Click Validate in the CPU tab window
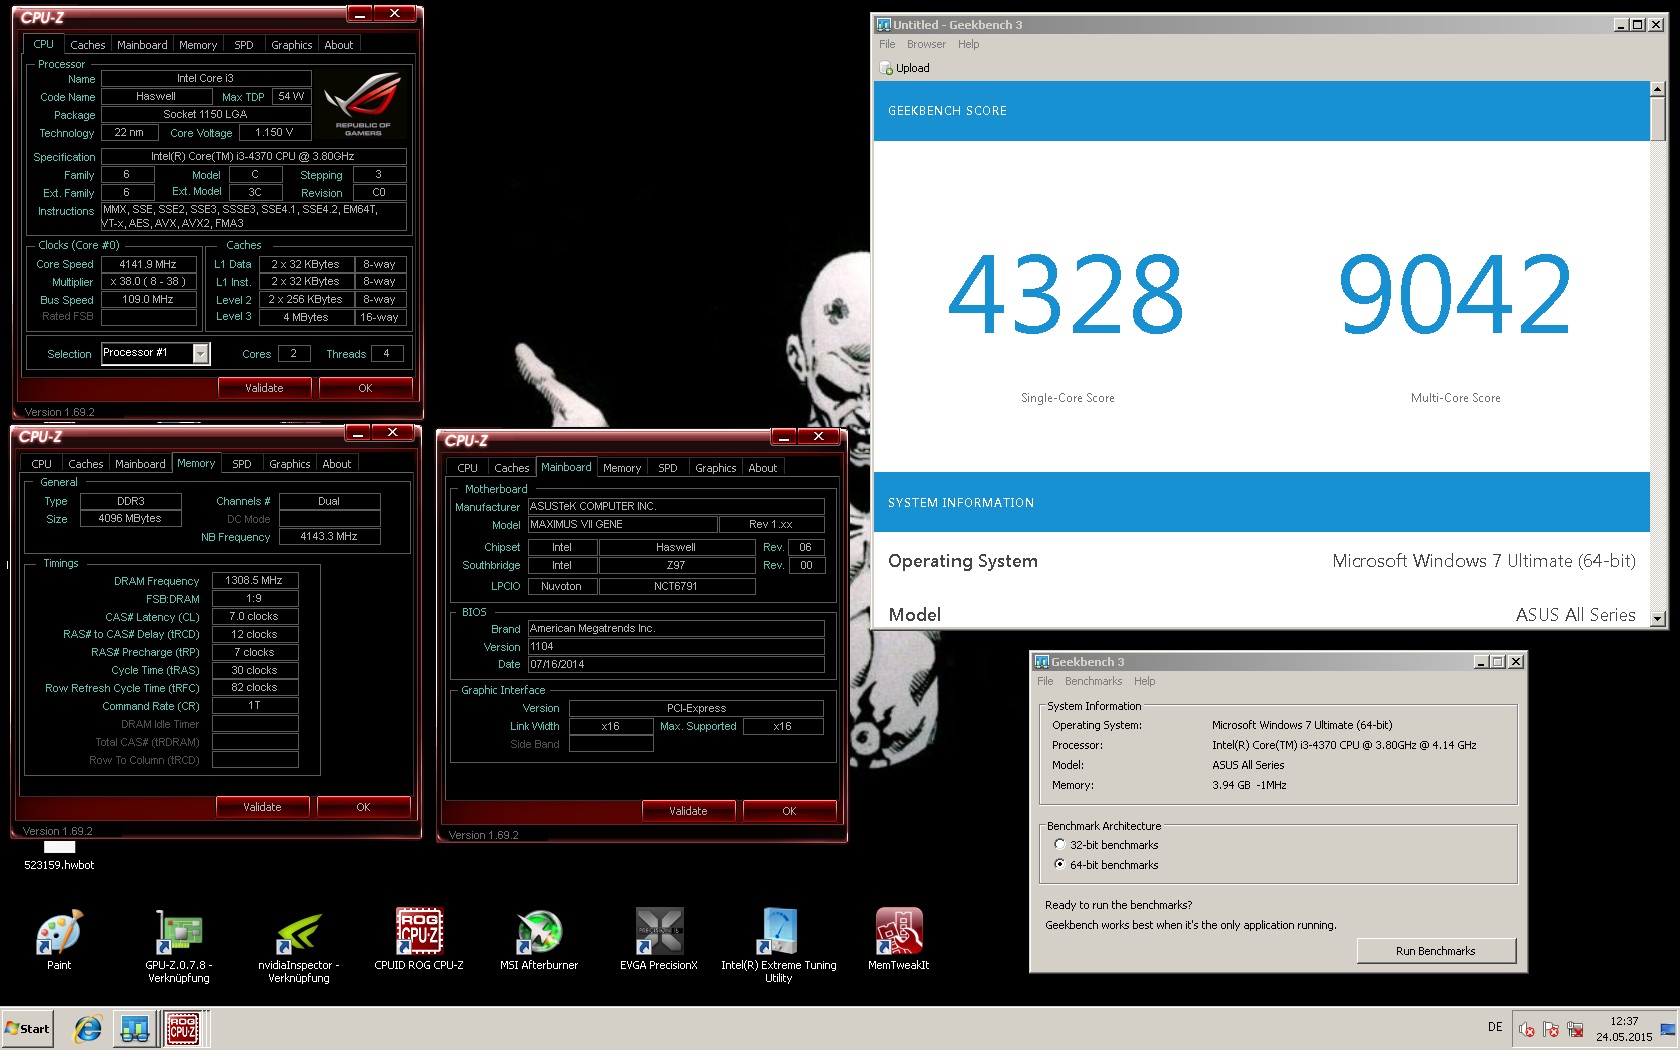The width and height of the screenshot is (1680, 1050). (x=264, y=388)
